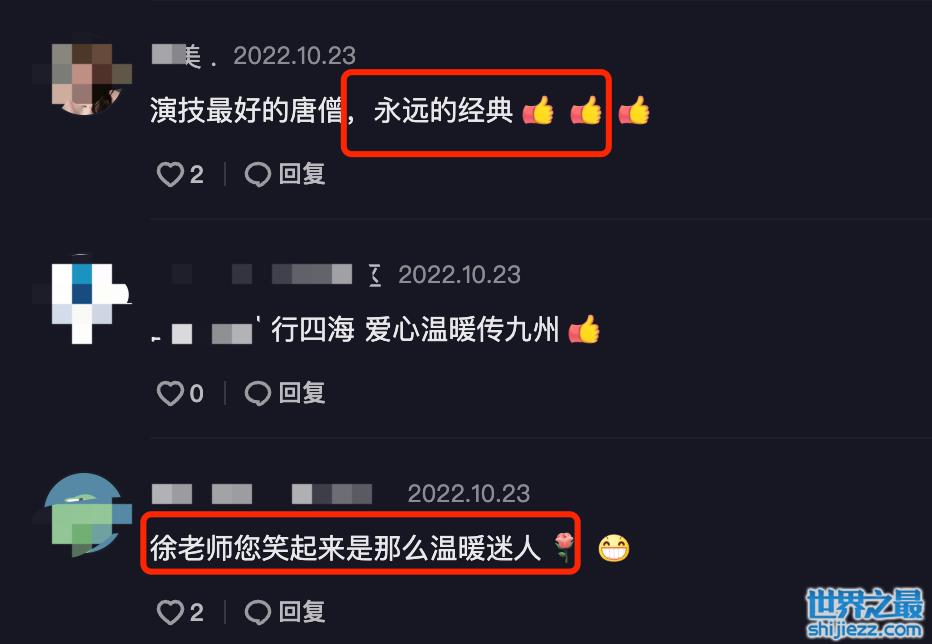Open the first commenter's pixelated avatar
The width and height of the screenshot is (932, 644).
click(84, 78)
